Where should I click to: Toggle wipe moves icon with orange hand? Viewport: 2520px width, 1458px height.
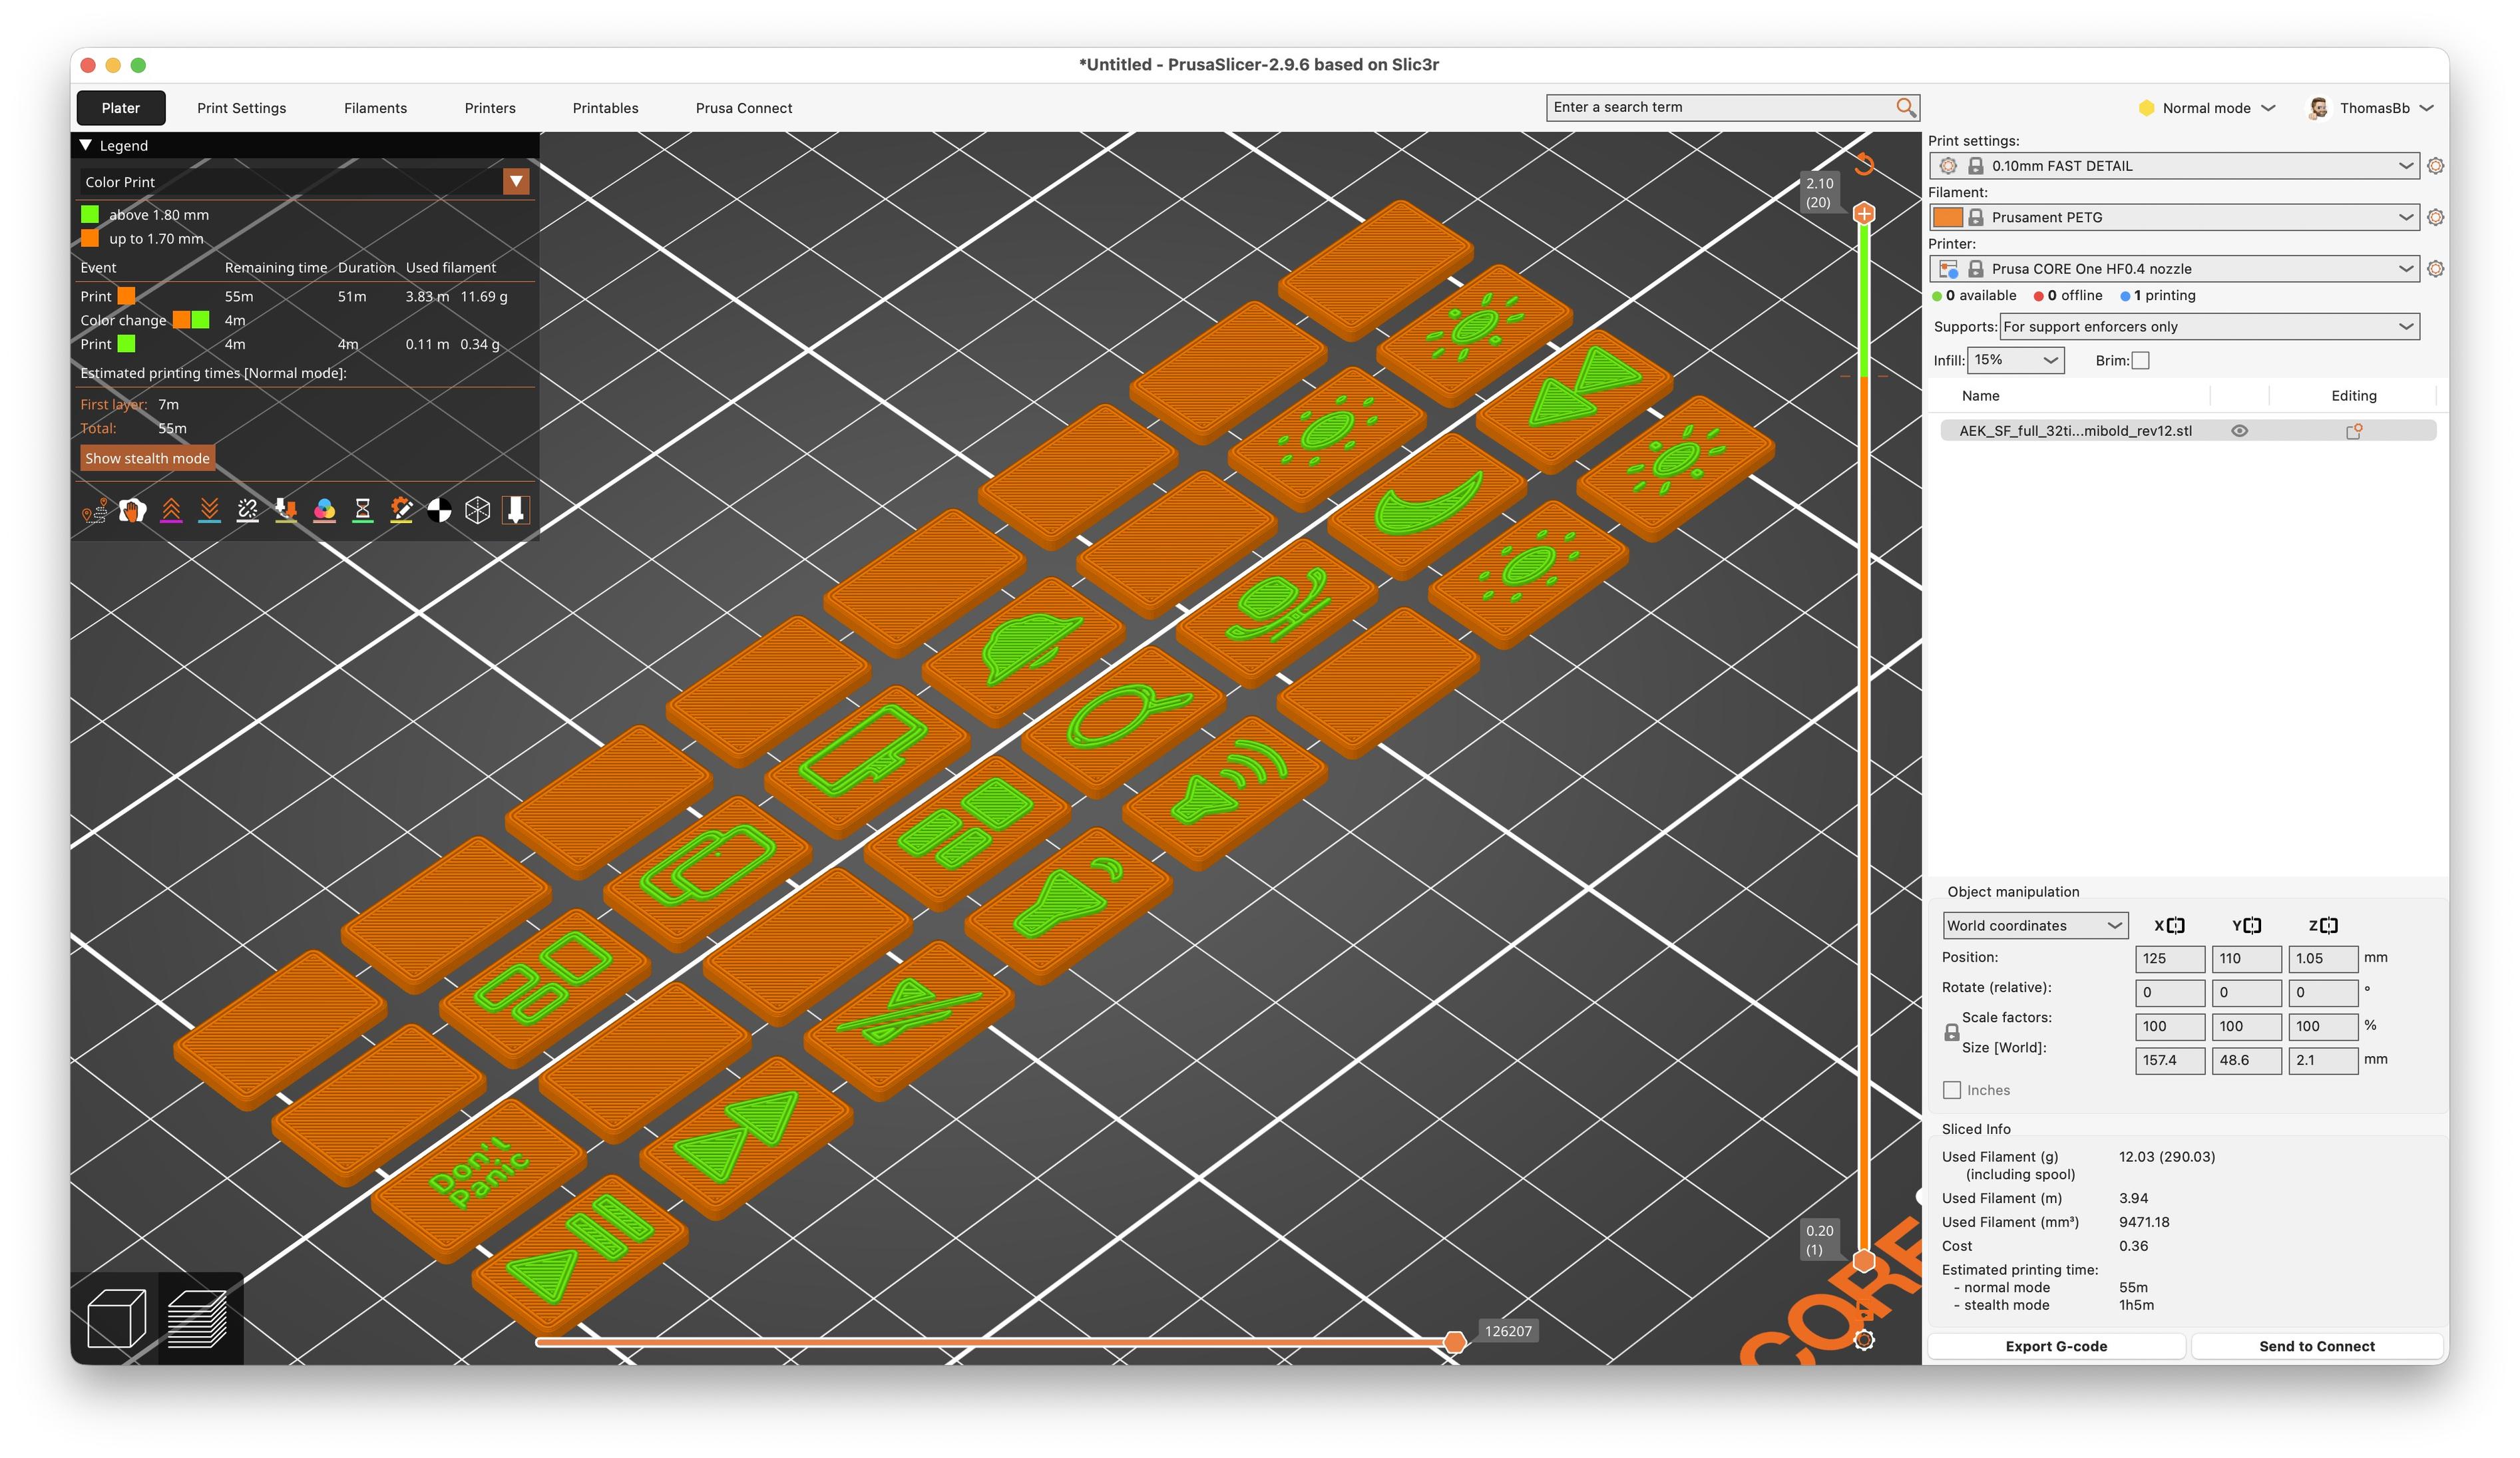tap(133, 511)
